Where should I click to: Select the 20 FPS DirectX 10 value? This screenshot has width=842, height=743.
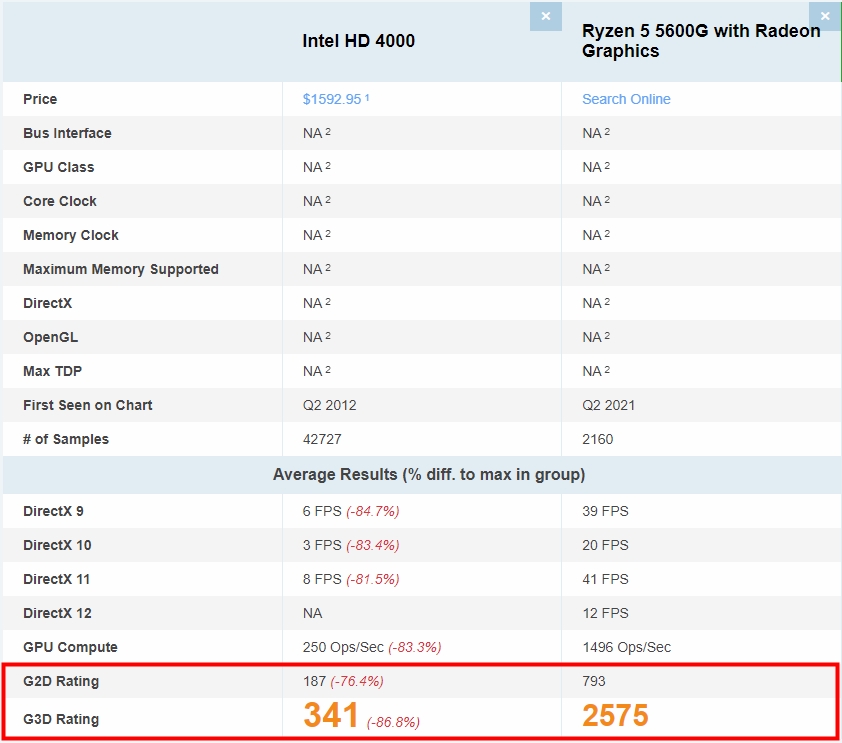(x=605, y=545)
